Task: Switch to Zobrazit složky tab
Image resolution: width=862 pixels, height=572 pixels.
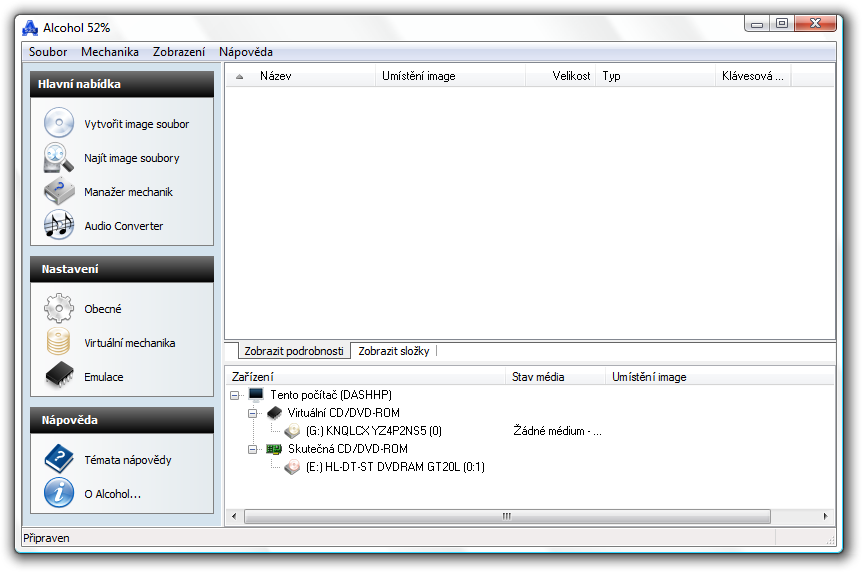Action: coord(394,351)
